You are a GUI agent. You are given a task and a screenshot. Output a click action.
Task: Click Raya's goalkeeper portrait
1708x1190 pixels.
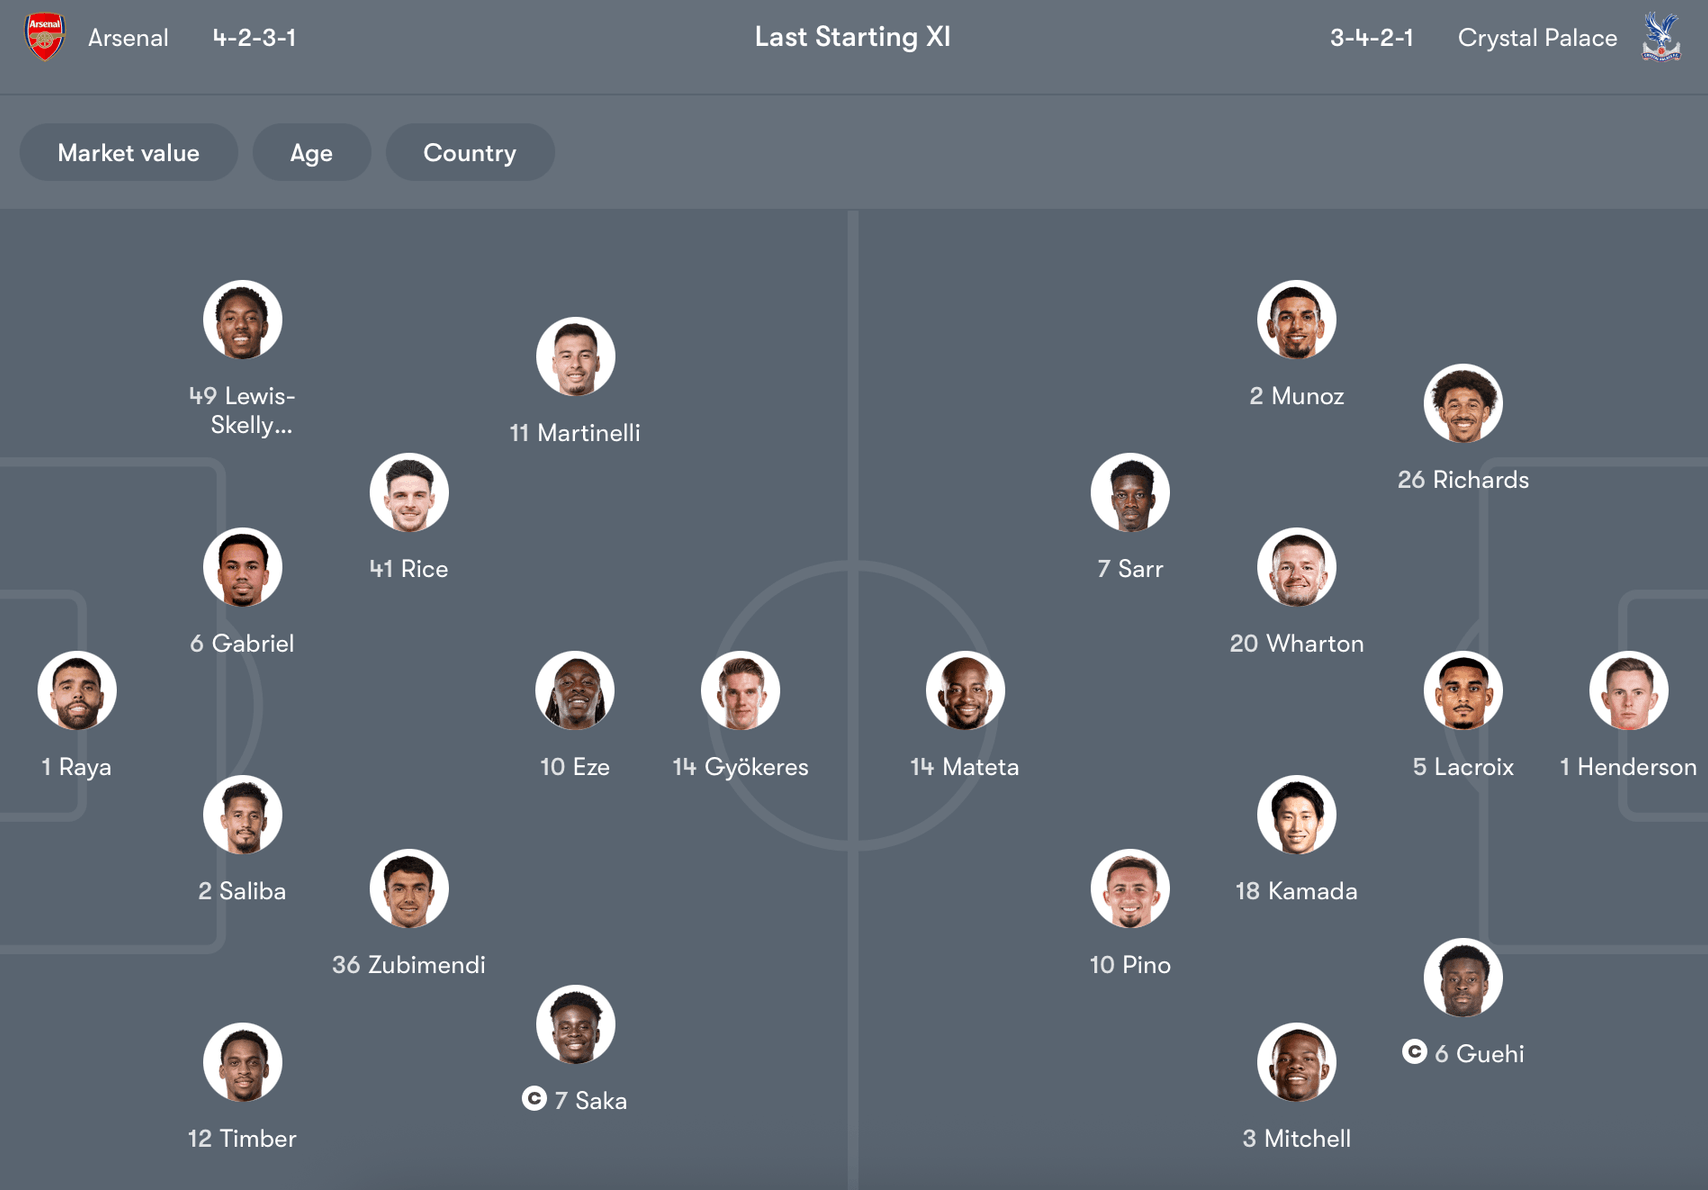pos(77,691)
